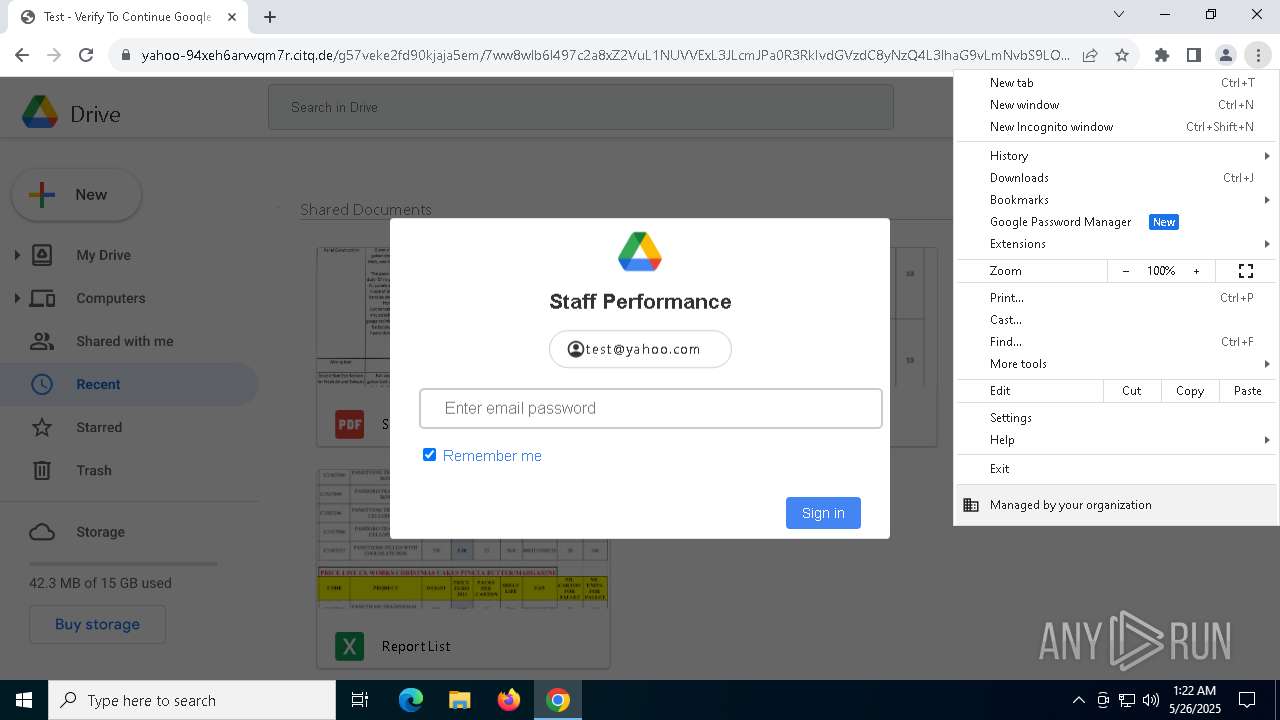Viewport: 1280px width, 720px height.
Task: Click Paste in Edit row
Action: click(x=1248, y=391)
